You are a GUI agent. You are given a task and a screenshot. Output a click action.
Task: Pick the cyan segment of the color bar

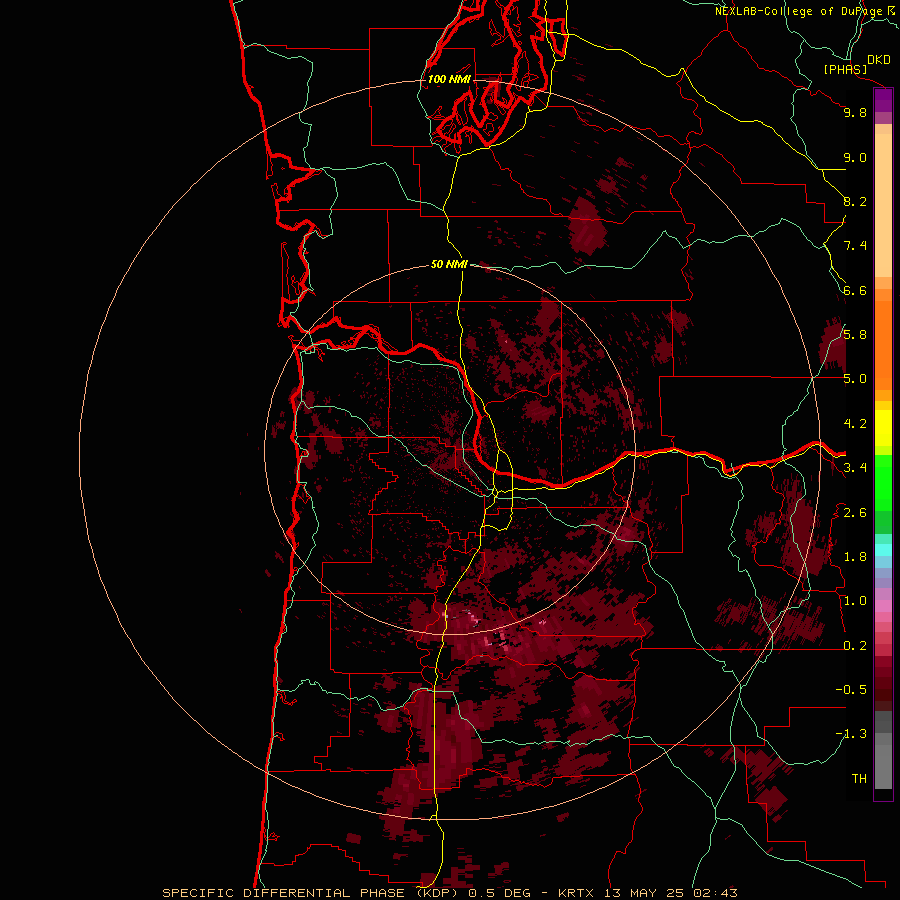point(883,550)
